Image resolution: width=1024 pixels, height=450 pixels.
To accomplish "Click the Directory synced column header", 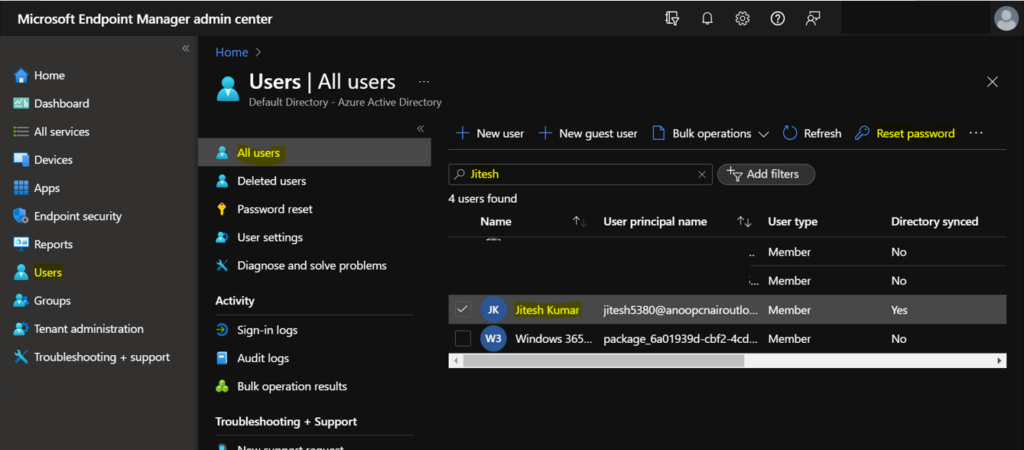I will tap(935, 221).
